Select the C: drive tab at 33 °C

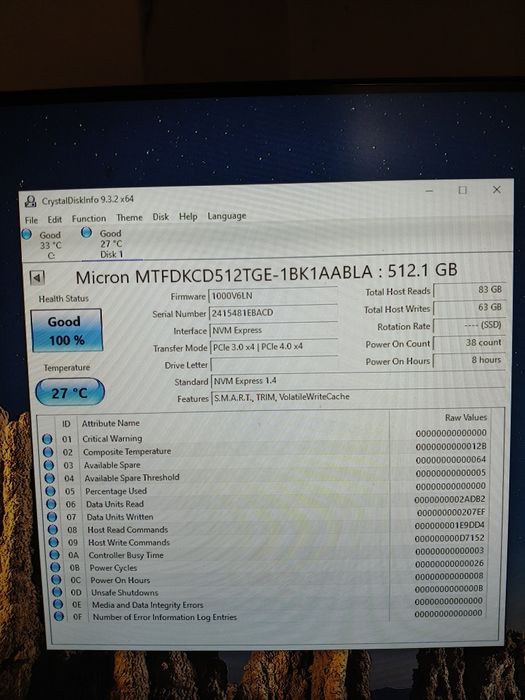click(43, 245)
